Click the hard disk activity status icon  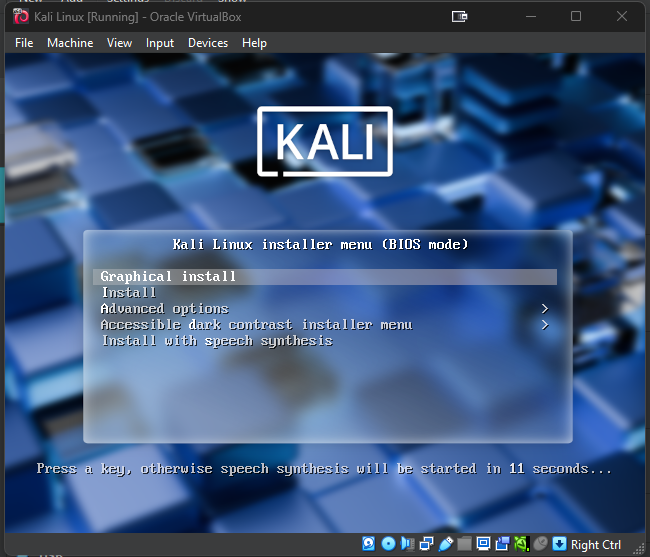click(x=369, y=543)
